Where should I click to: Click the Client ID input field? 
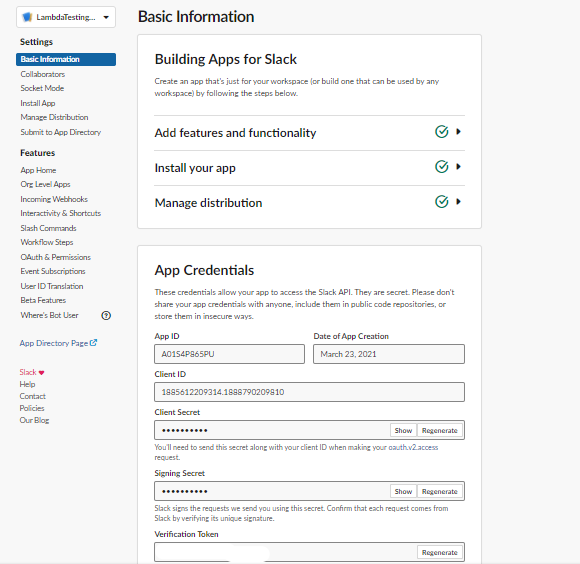click(x=309, y=392)
